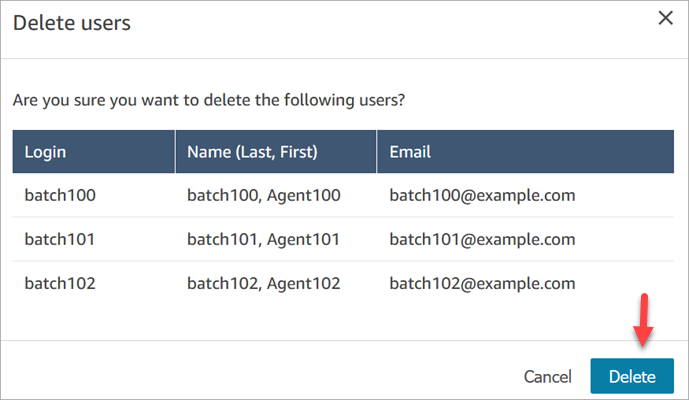Click the Name (Last, First) column header

point(251,153)
